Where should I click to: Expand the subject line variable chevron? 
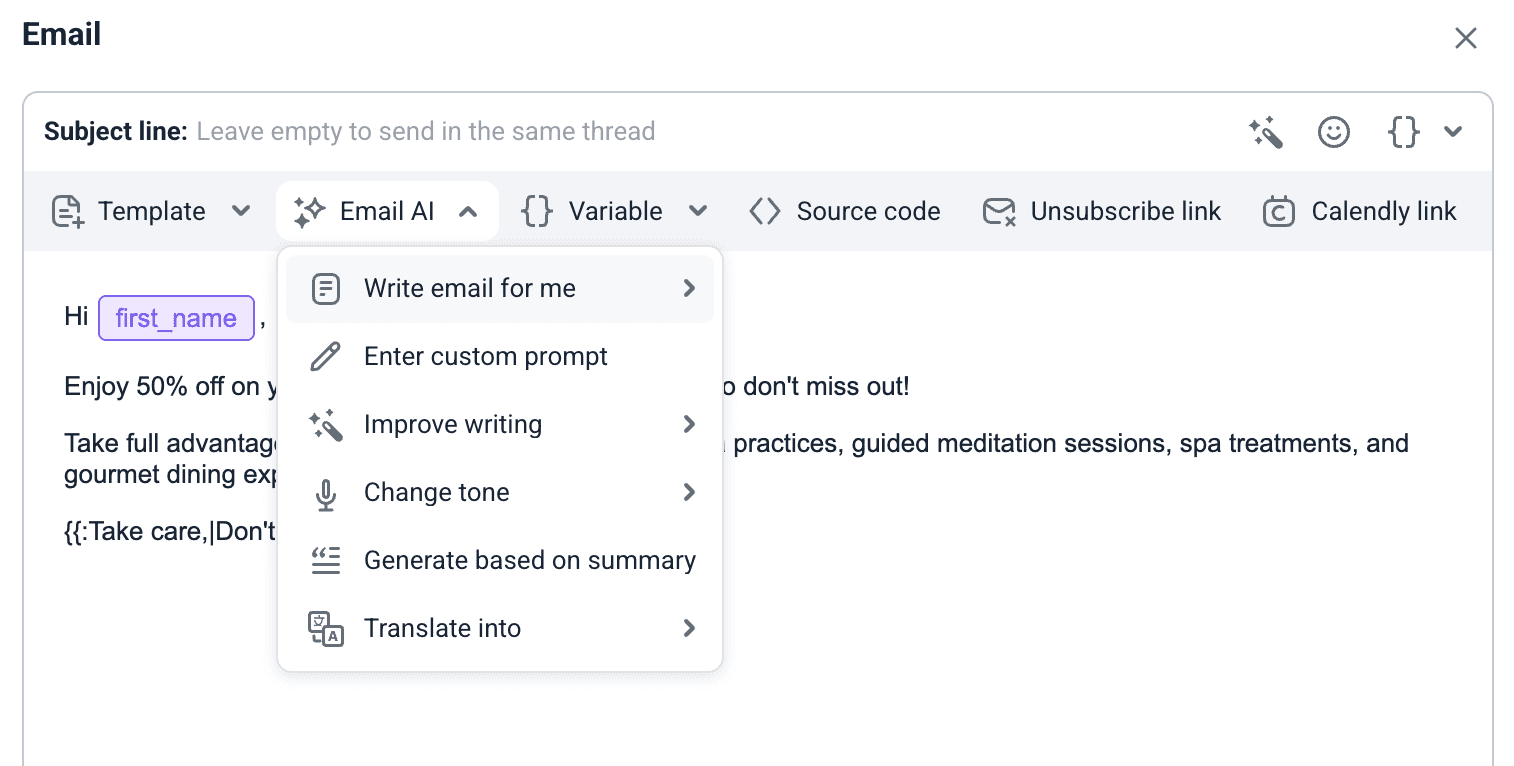tap(1453, 132)
